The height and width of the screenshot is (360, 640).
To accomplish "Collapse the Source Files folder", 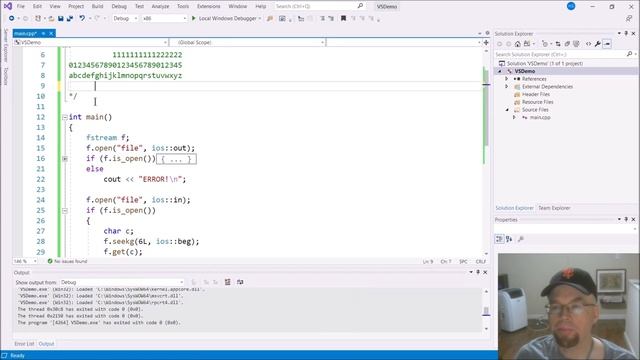I will tap(507, 110).
